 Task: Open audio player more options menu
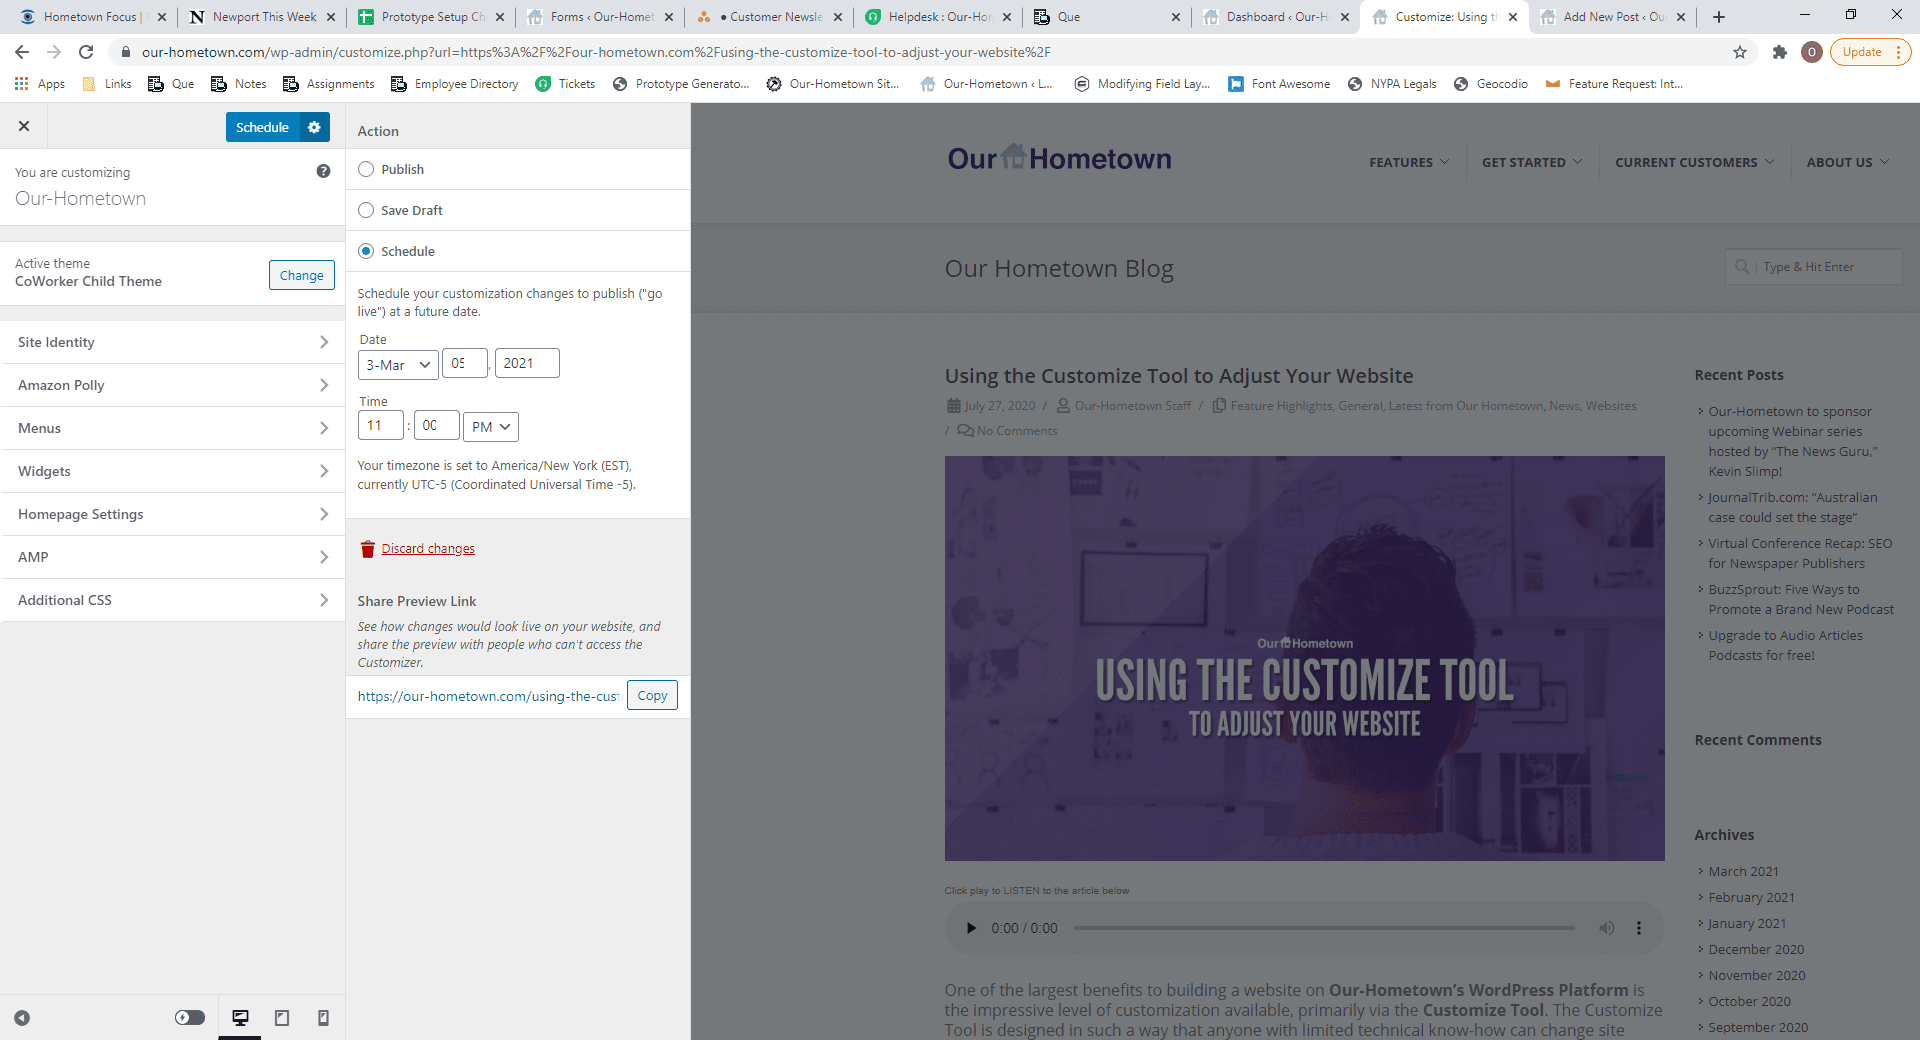tap(1638, 928)
